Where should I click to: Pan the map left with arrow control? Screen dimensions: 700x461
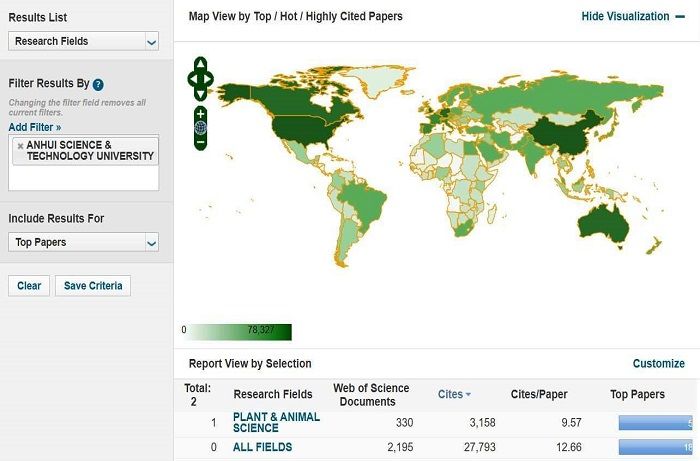tap(192, 78)
